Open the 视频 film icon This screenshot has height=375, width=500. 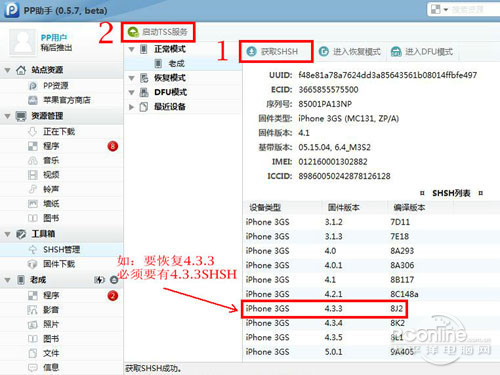coord(33,175)
